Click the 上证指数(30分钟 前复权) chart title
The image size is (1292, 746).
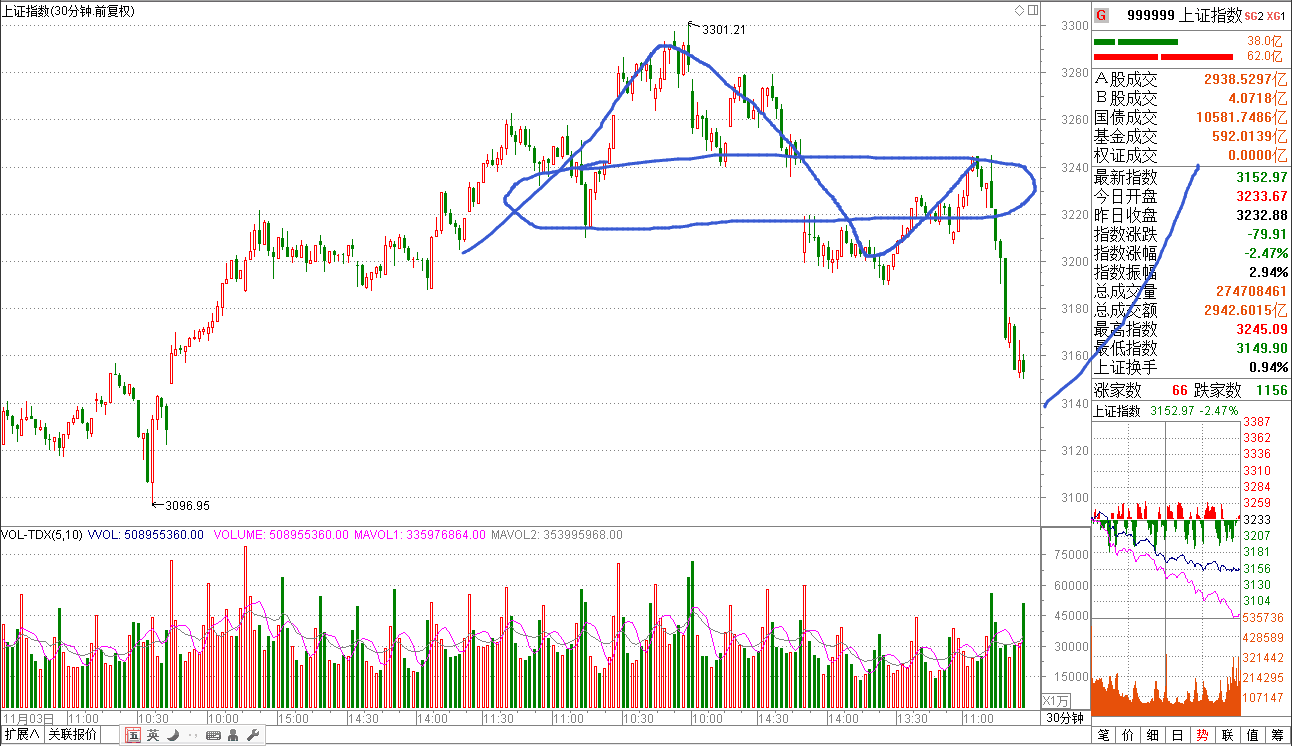tap(68, 11)
